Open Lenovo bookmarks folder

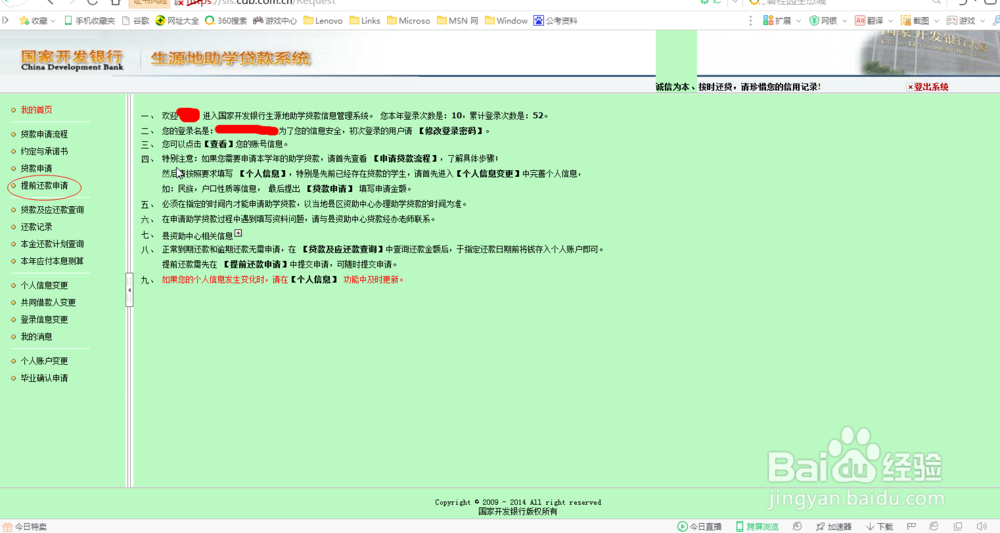(323, 21)
